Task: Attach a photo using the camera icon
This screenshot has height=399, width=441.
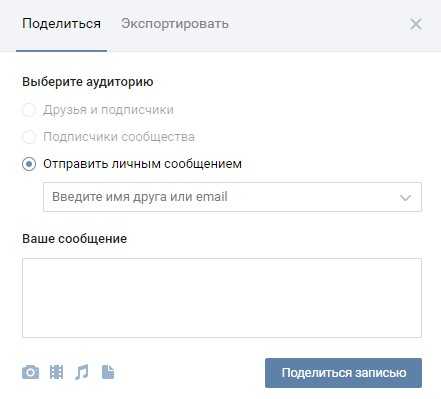Action: point(30,372)
